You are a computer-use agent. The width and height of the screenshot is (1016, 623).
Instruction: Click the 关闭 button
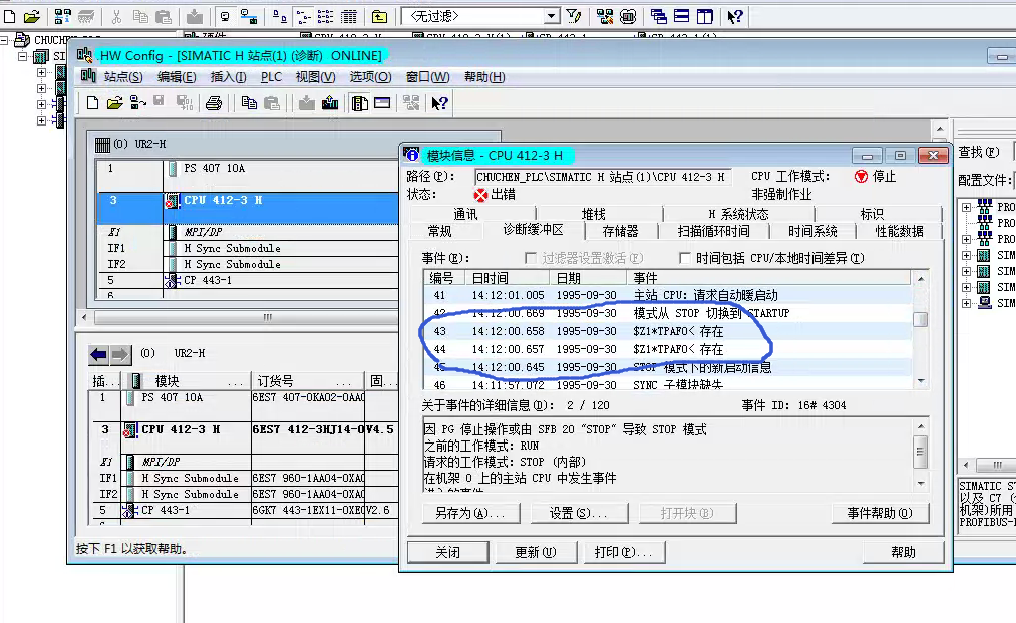coord(448,552)
